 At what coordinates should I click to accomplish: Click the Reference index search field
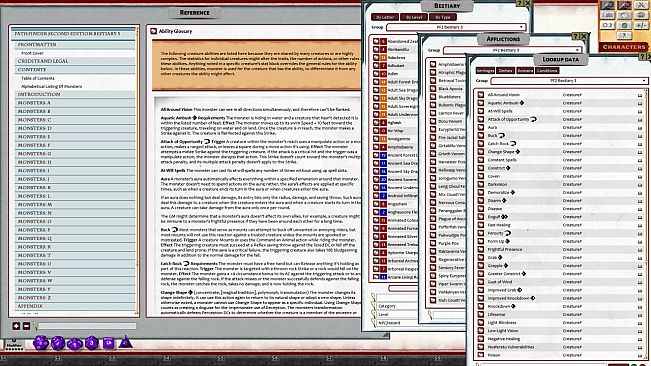point(86,326)
